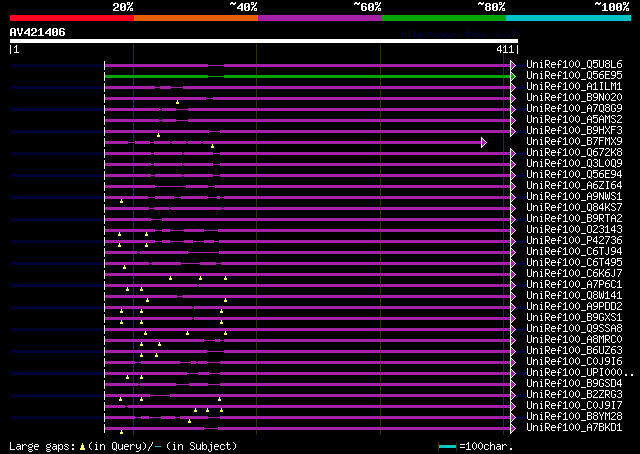Open the UniRef100_Q56E95 hit label

pos(574,75)
